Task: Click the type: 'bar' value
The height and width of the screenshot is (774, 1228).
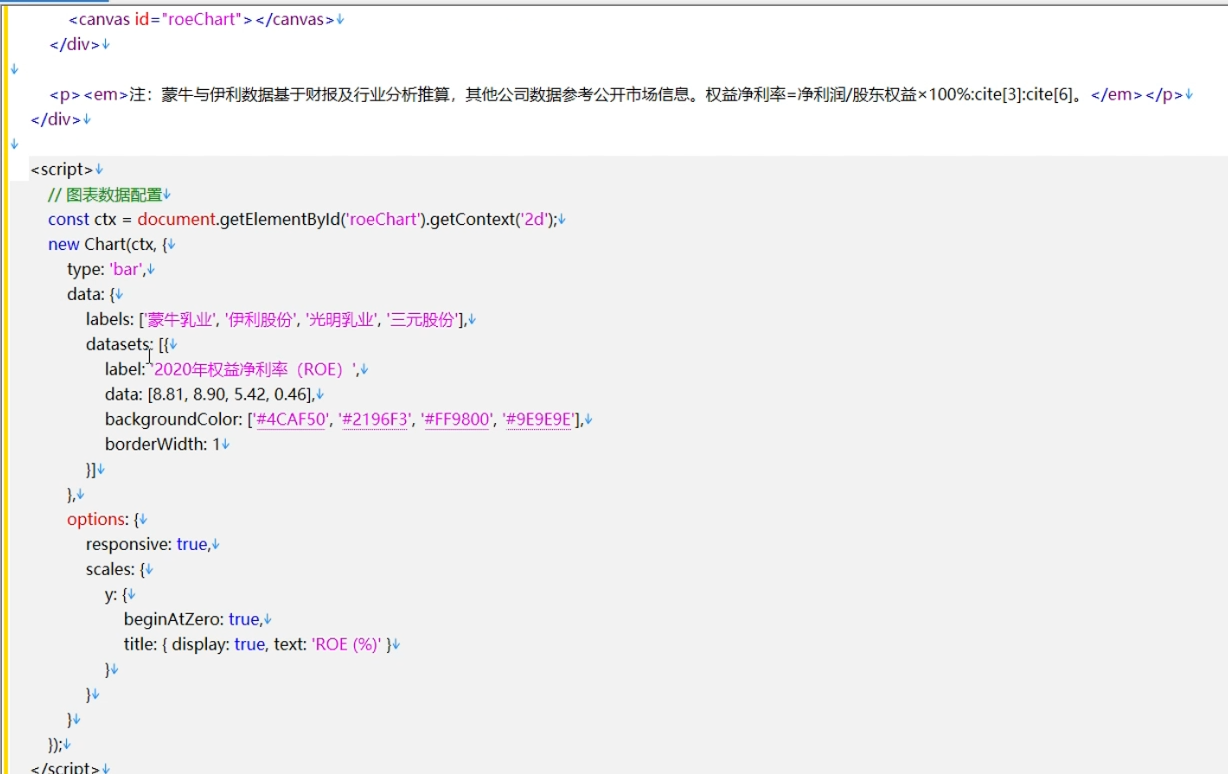Action: pyautogui.click(x=126, y=269)
